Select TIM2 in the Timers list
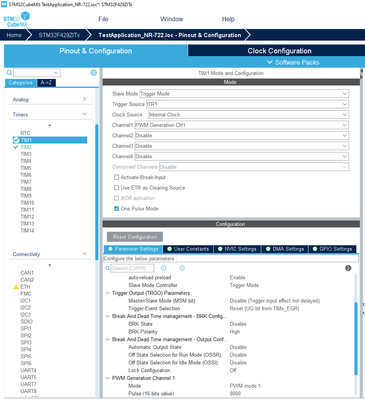The width and height of the screenshot is (365, 400). [x=26, y=147]
